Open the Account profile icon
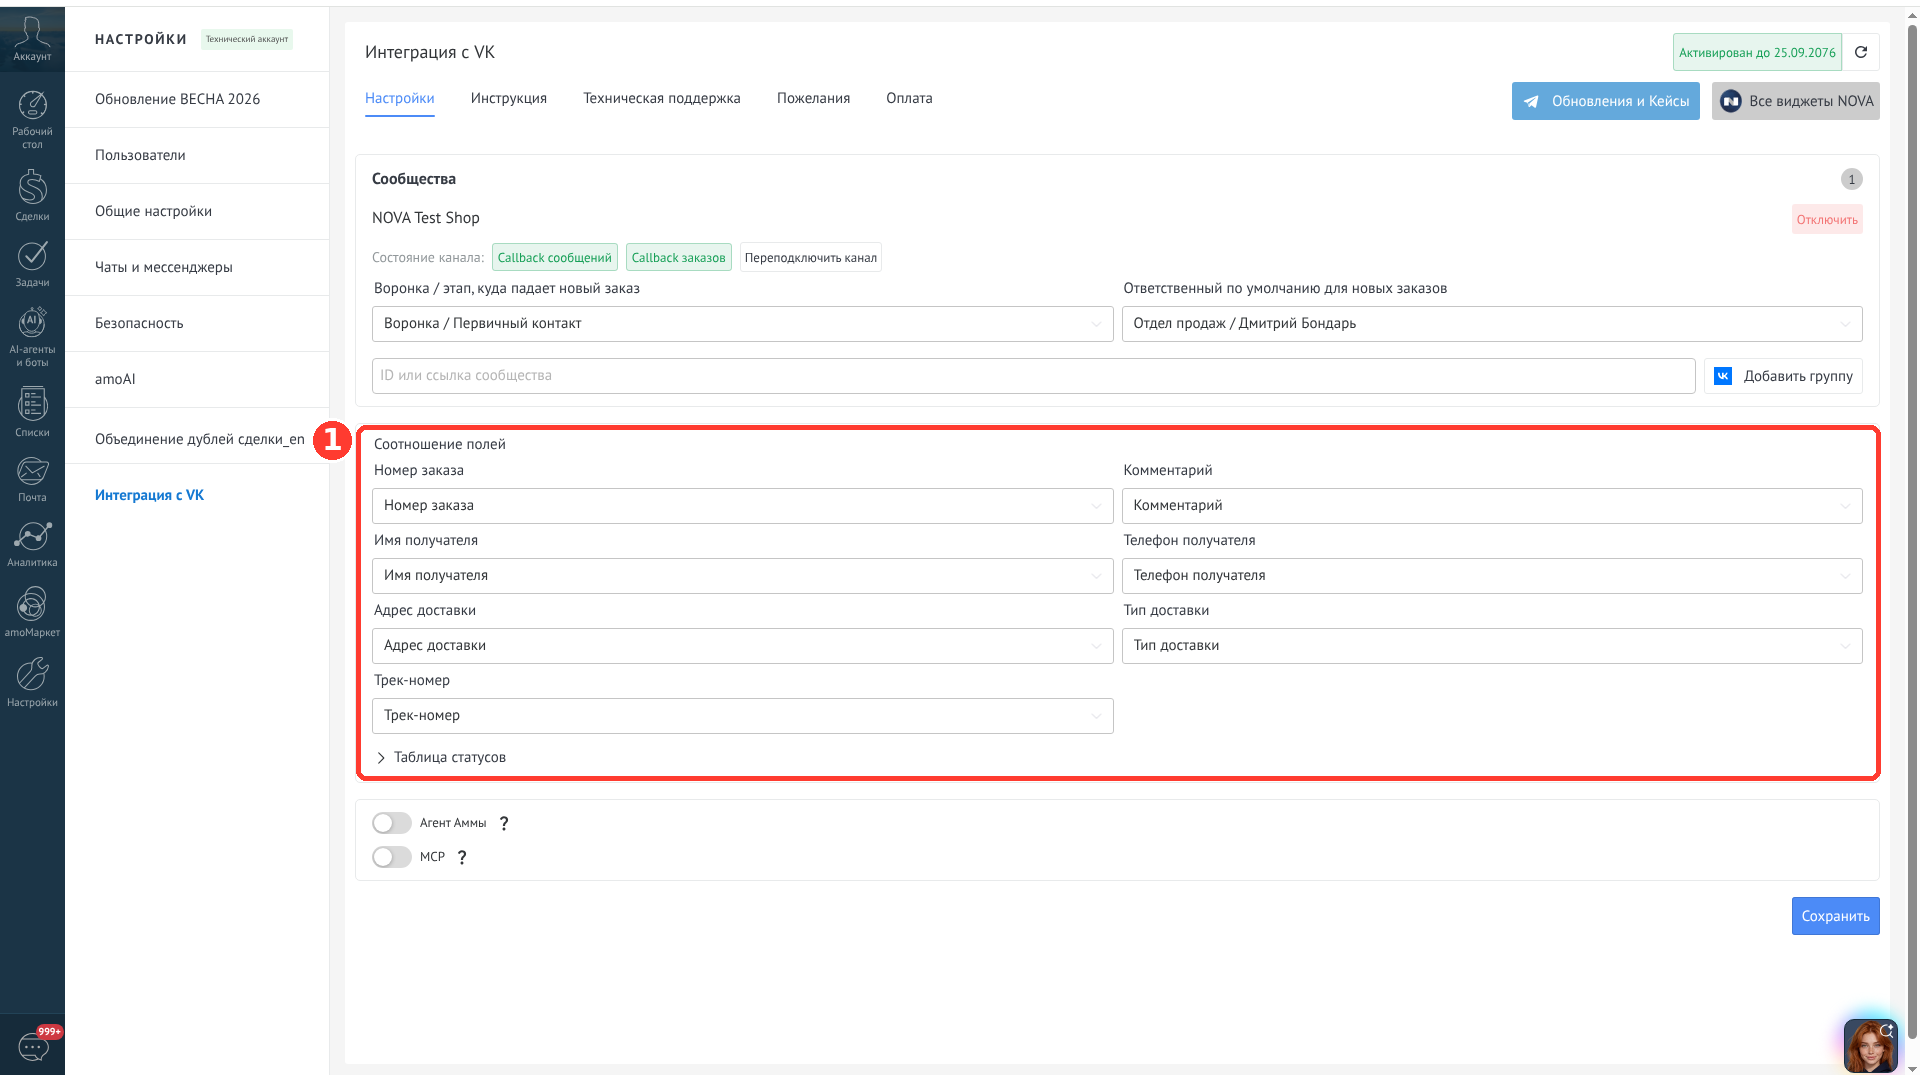 click(32, 38)
